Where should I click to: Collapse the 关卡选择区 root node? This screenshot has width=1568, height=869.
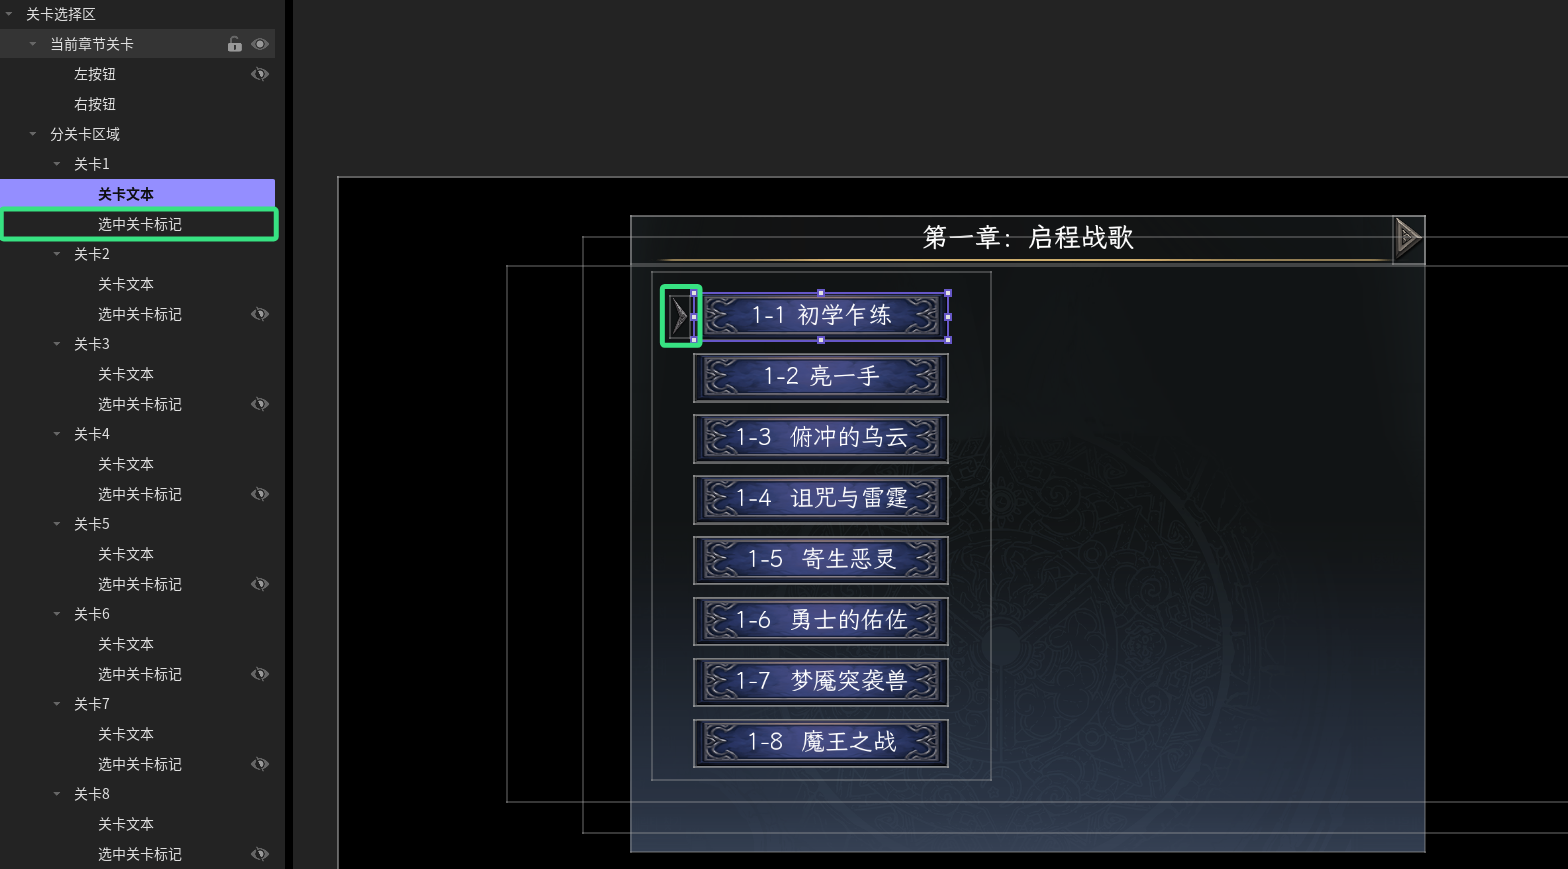tap(9, 14)
